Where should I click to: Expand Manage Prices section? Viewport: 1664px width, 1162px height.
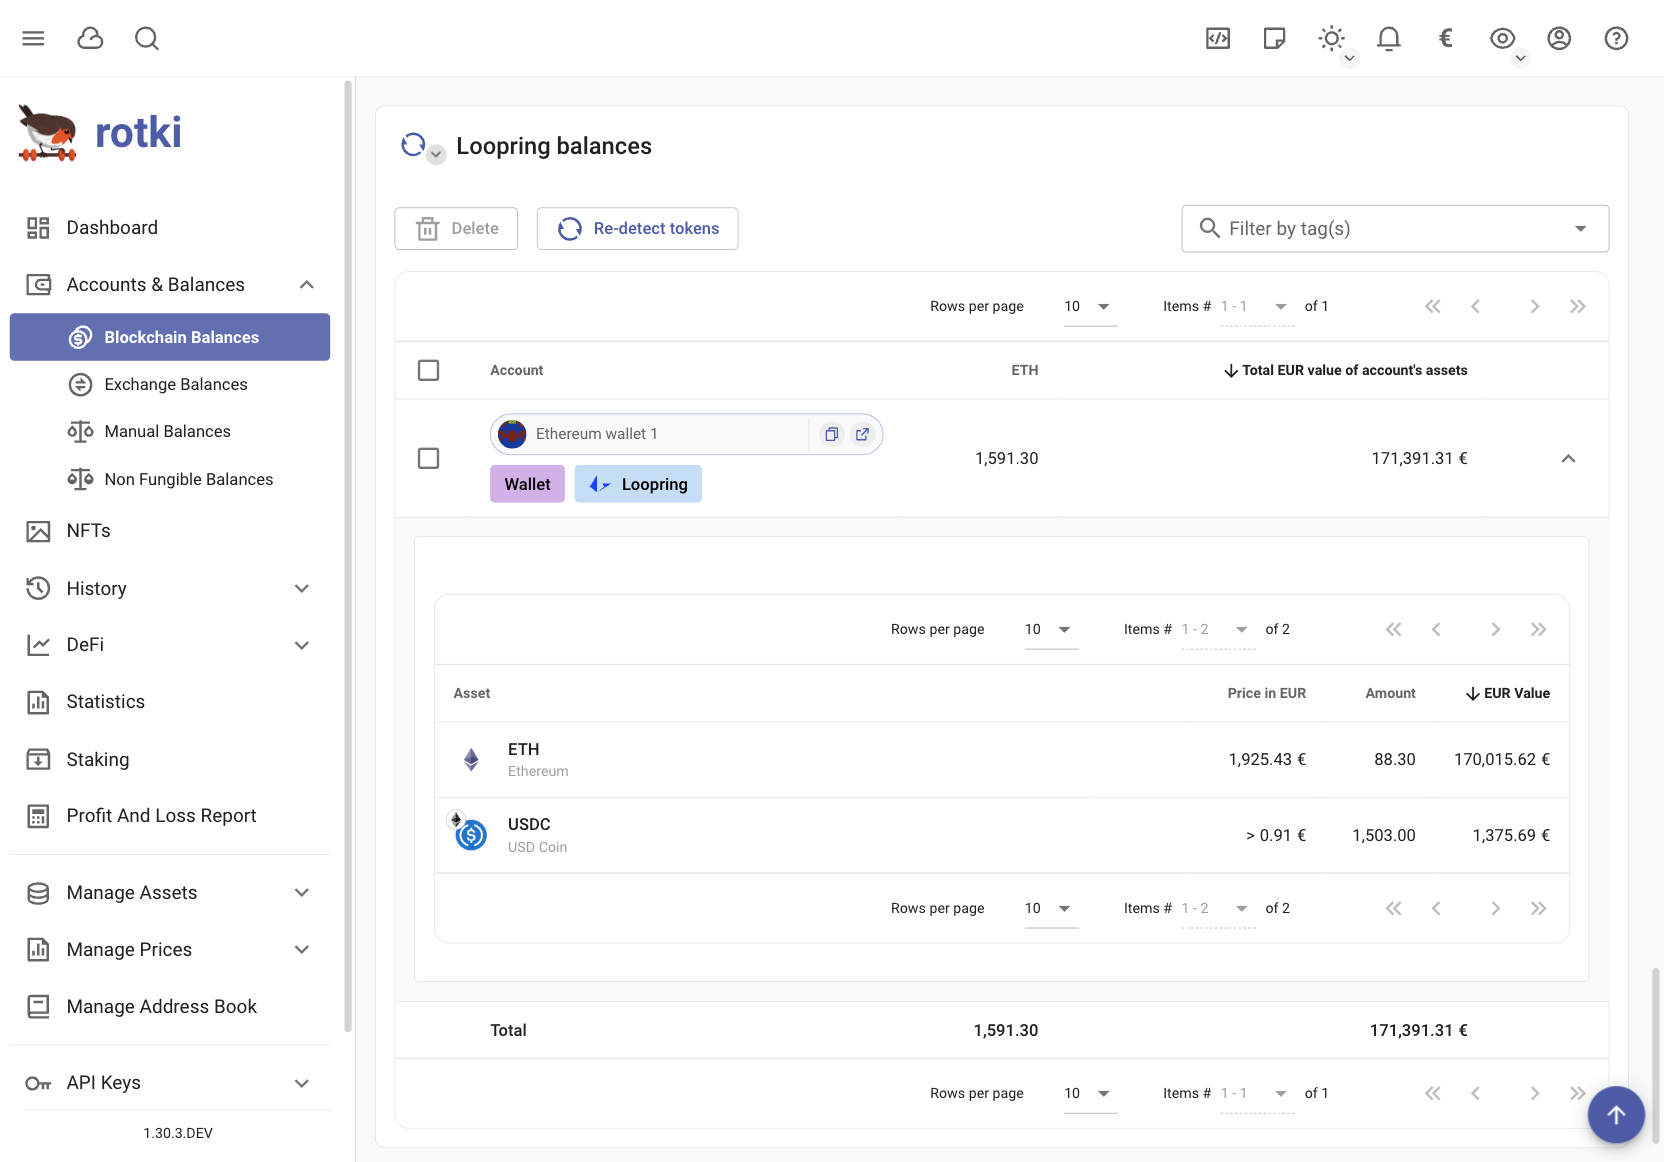point(302,950)
